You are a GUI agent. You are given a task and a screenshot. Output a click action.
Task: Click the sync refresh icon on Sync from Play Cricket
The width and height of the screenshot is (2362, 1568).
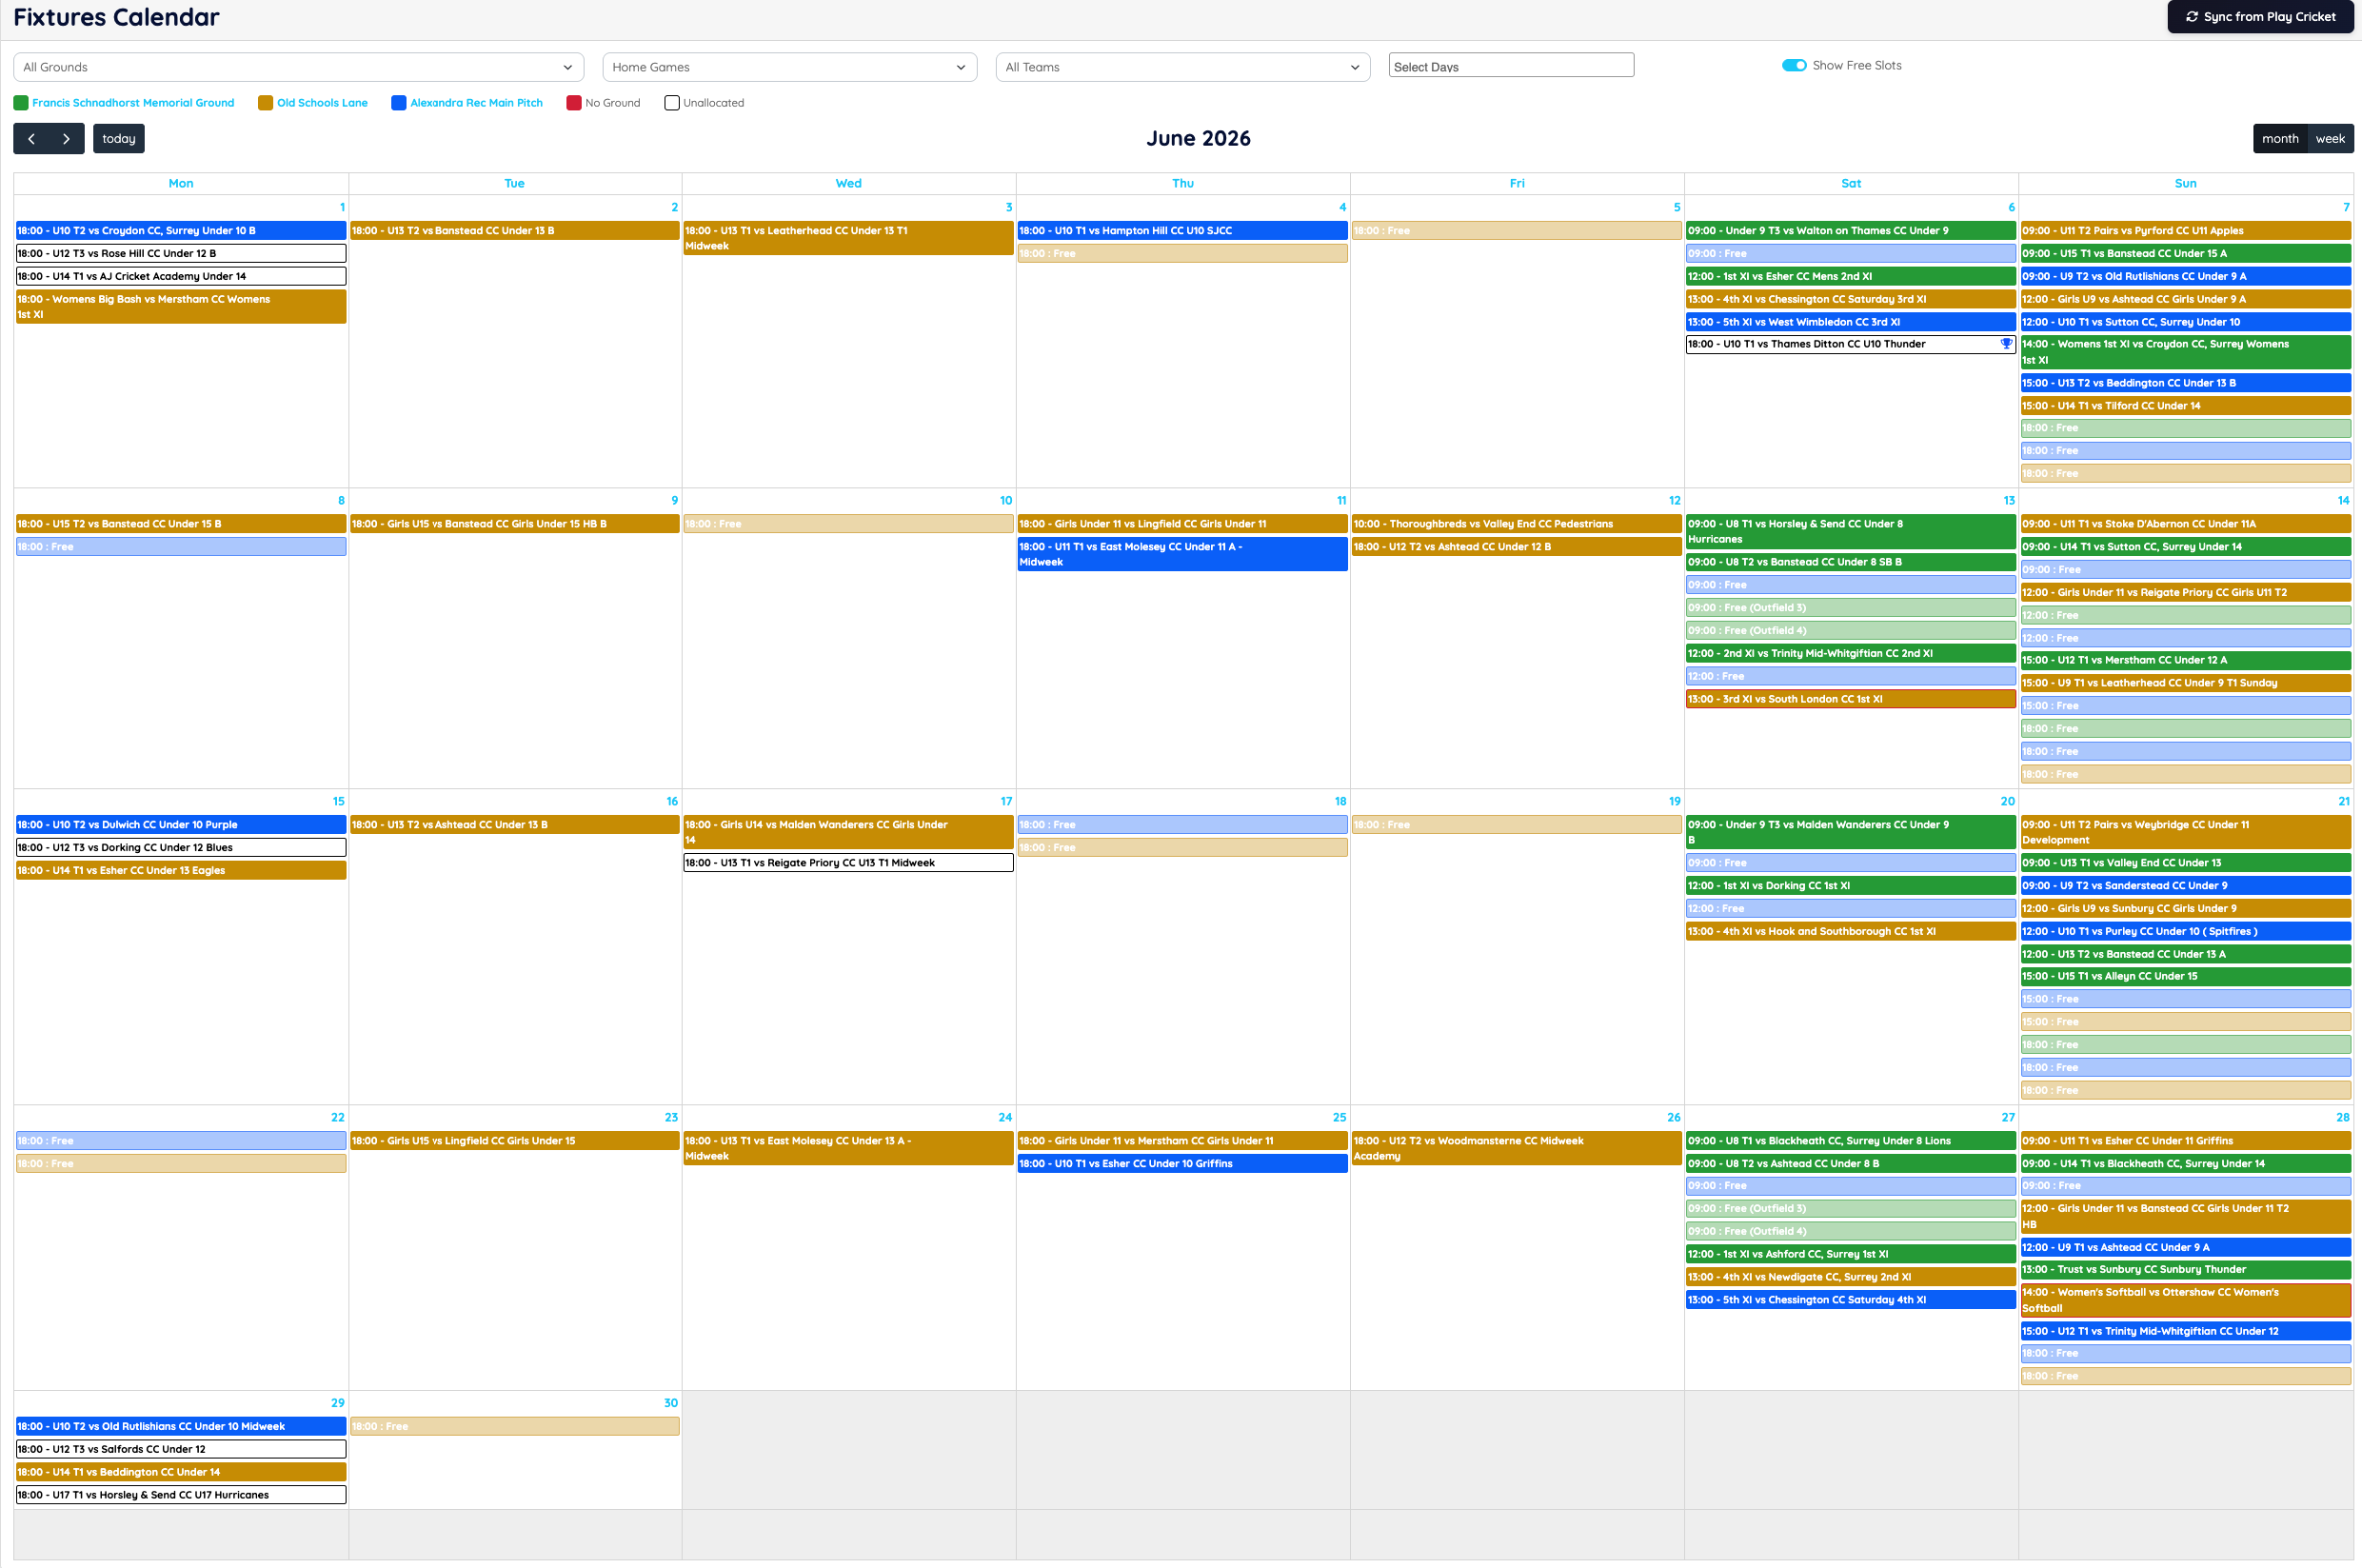point(2191,16)
